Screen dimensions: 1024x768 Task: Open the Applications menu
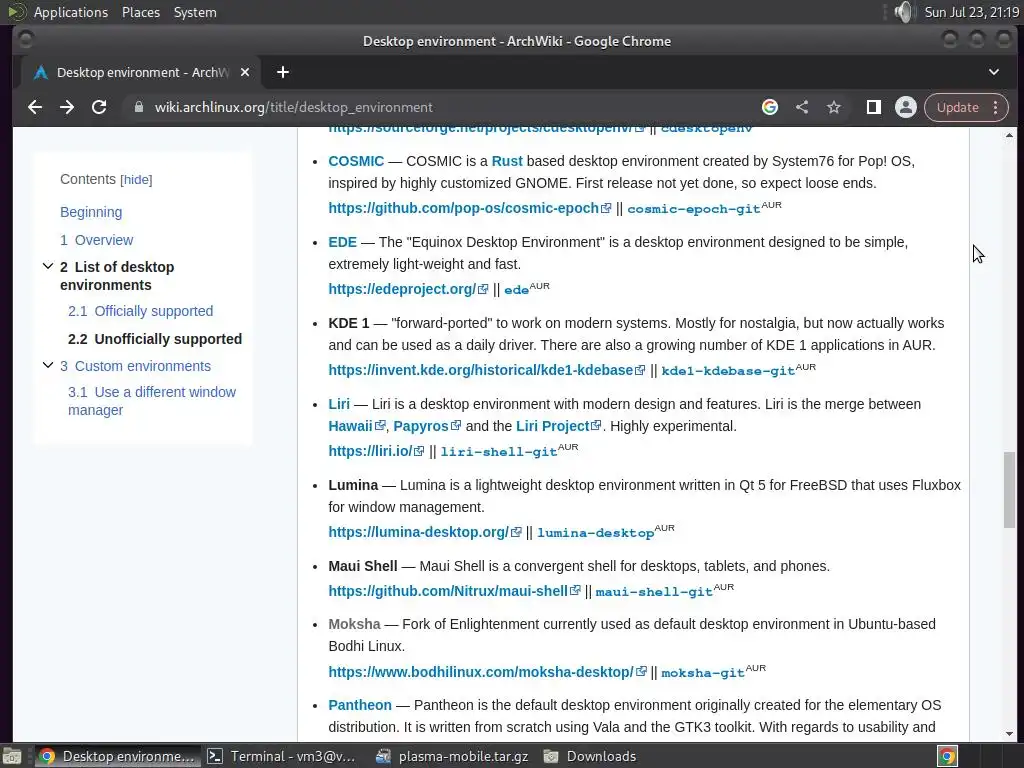point(71,12)
